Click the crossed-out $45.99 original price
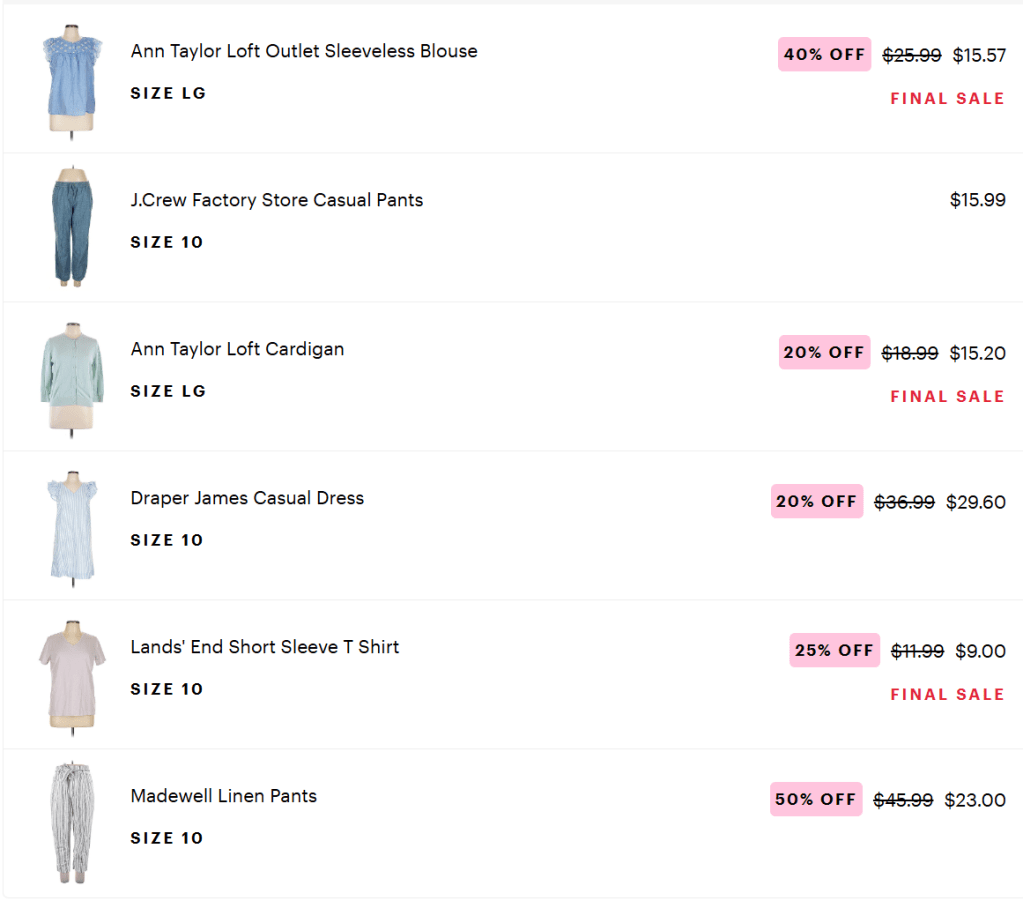 click(x=903, y=800)
